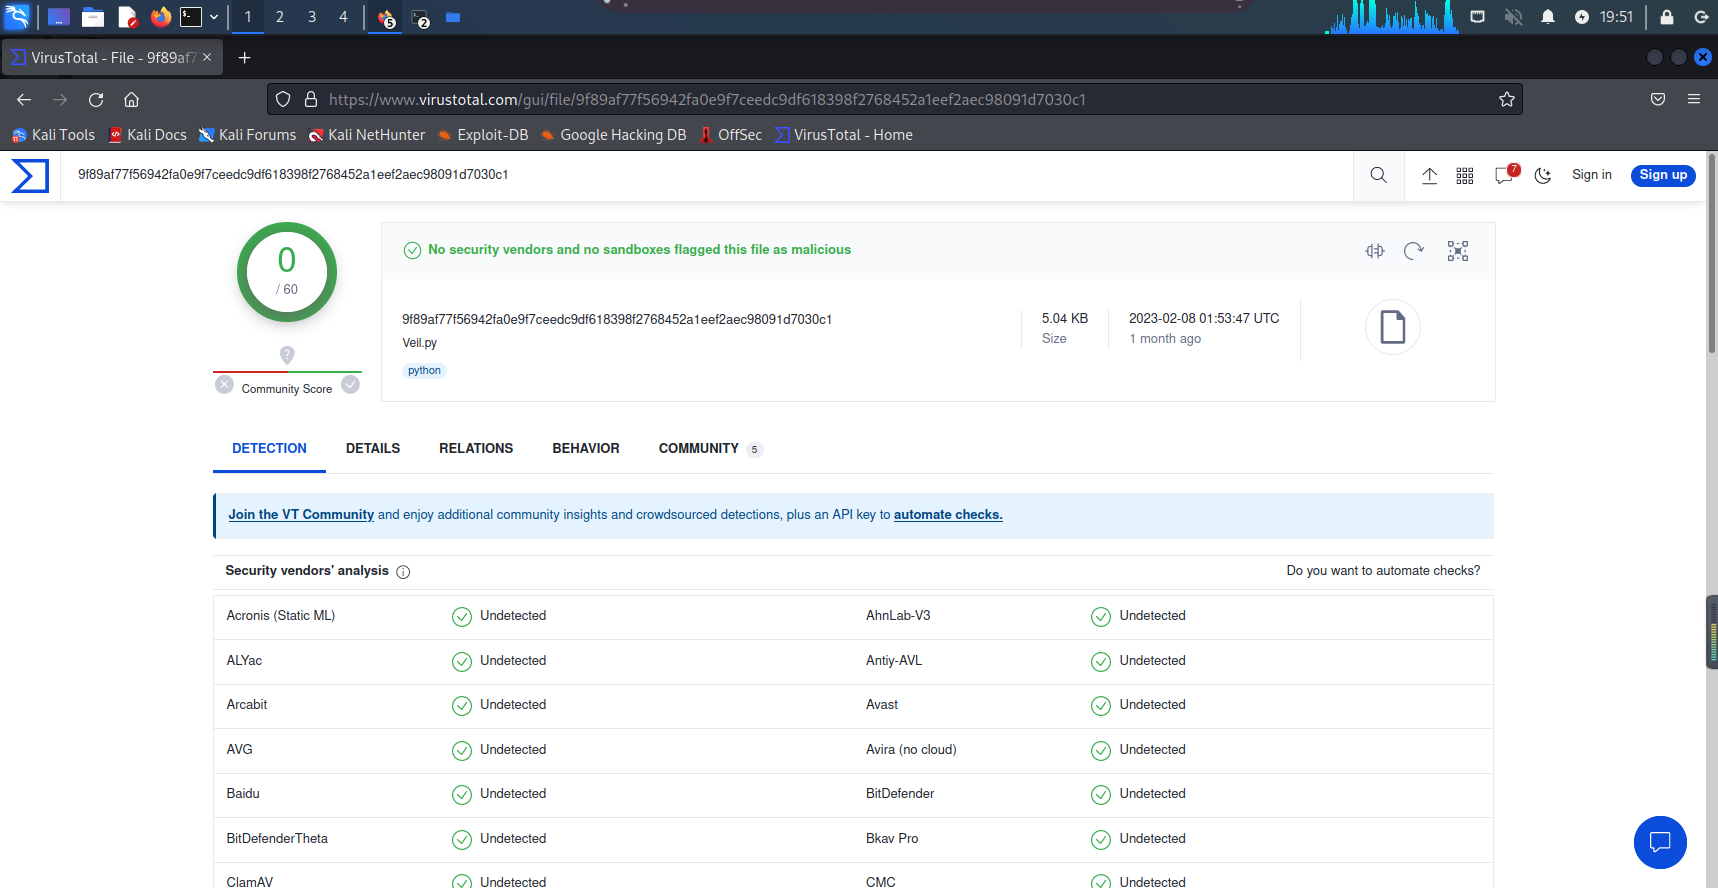The height and width of the screenshot is (888, 1718).
Task: Bookmark this page with the star icon
Action: (1507, 99)
